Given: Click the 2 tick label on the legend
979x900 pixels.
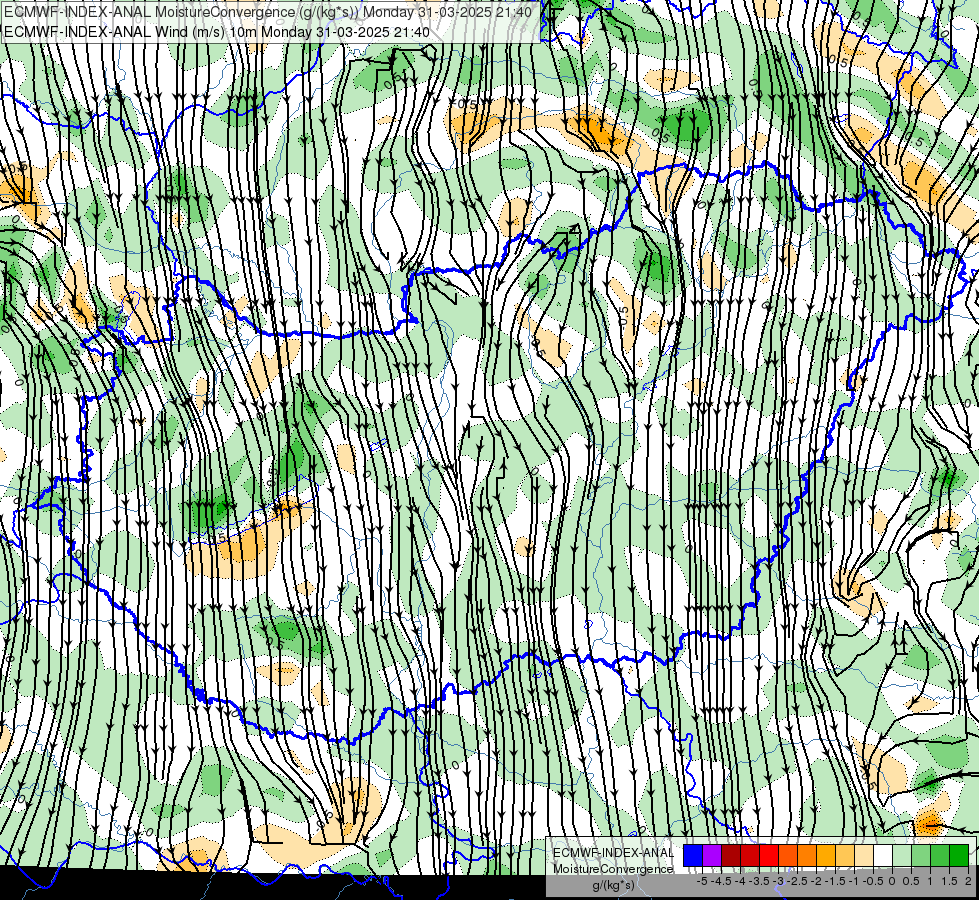Looking at the screenshot, I should tap(968, 881).
